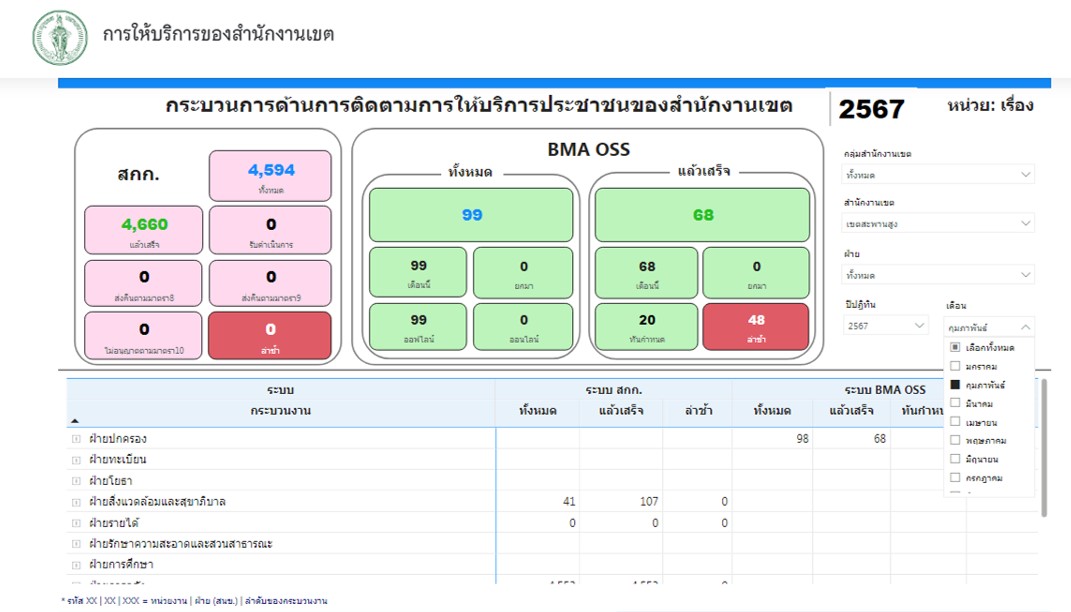This screenshot has height=612, width=1071.
Task: Click the ออนไลน์ 0 card
Action: pos(523,326)
